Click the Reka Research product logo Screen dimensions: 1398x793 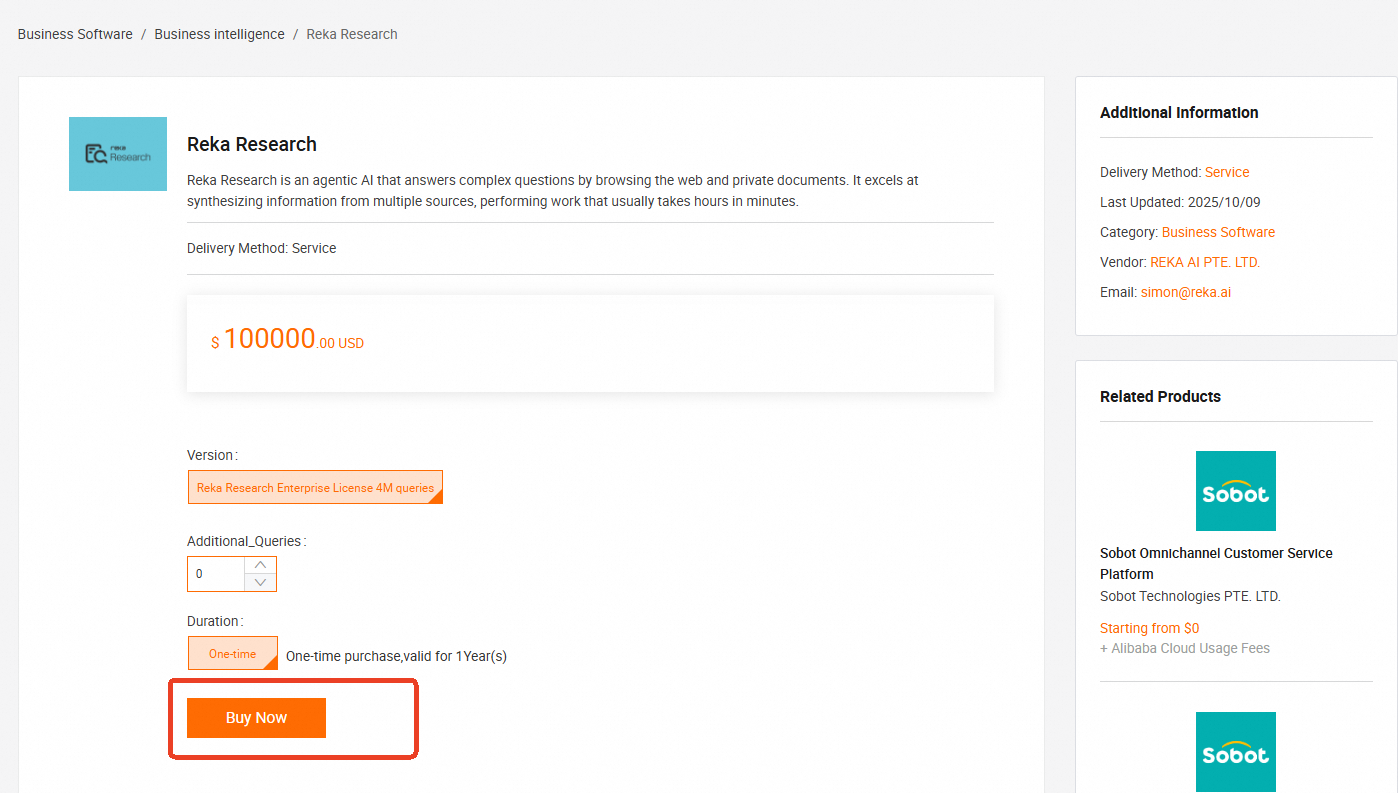[118, 154]
